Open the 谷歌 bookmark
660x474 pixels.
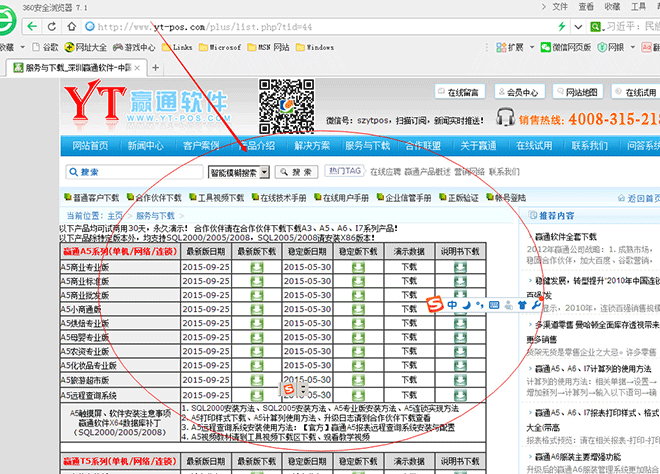pyautogui.click(x=45, y=47)
